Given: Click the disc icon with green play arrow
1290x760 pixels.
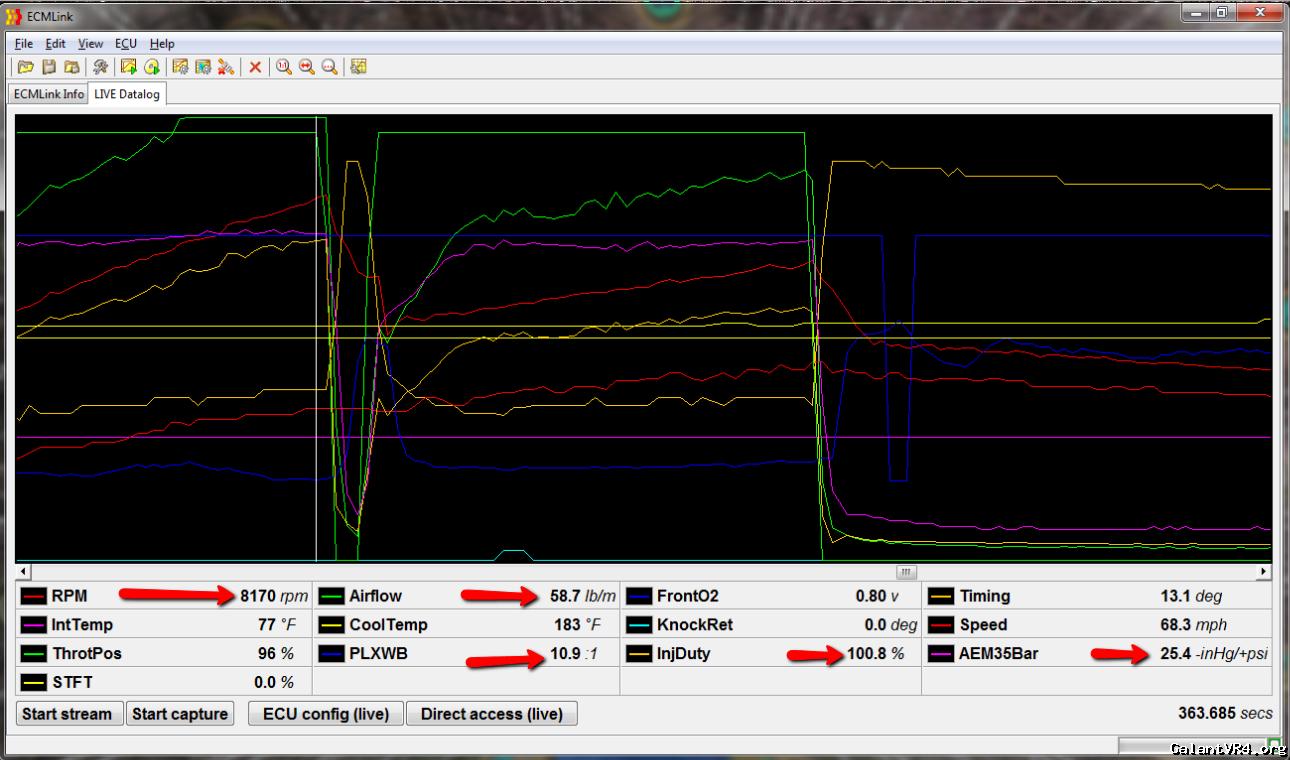Looking at the screenshot, I should [151, 67].
